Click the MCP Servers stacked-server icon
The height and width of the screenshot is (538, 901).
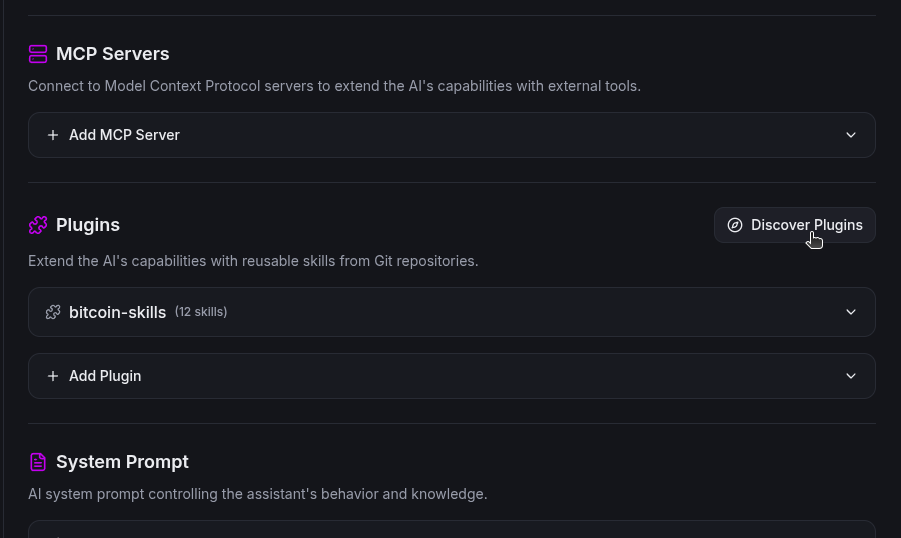click(38, 54)
